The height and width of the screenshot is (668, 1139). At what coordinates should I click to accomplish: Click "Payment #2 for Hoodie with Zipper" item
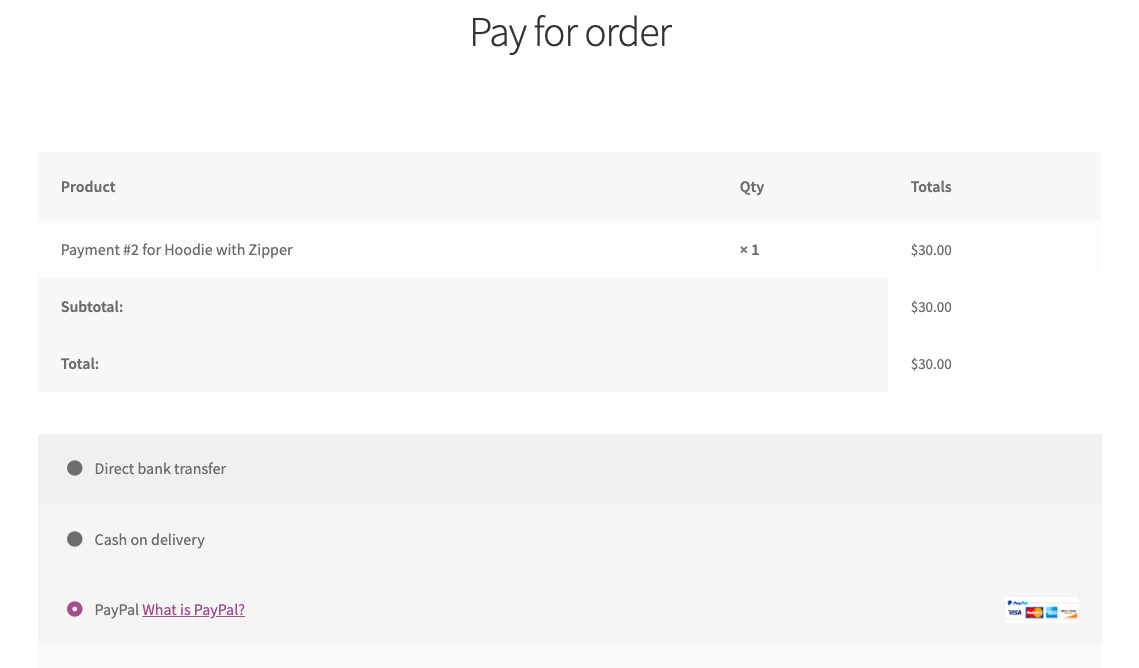(177, 250)
